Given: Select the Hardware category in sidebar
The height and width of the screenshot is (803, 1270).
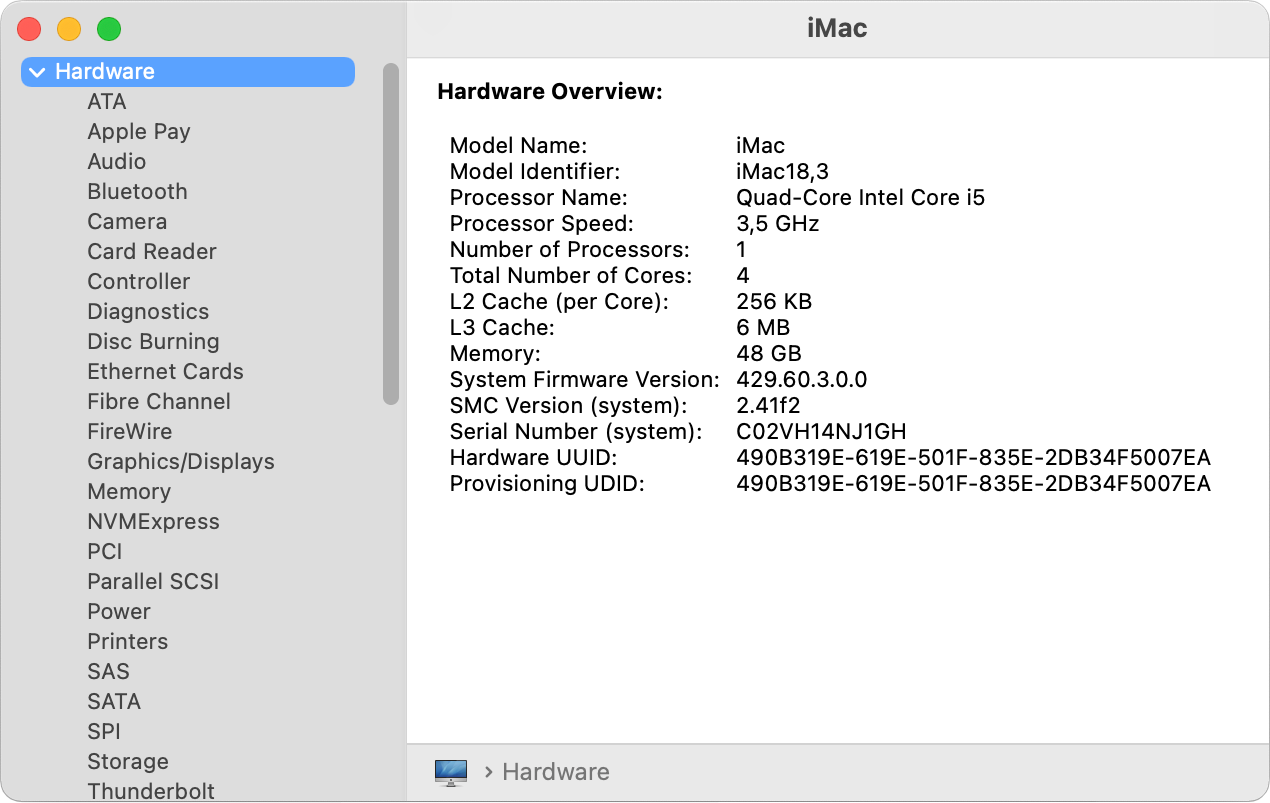Looking at the screenshot, I should coord(188,72).
